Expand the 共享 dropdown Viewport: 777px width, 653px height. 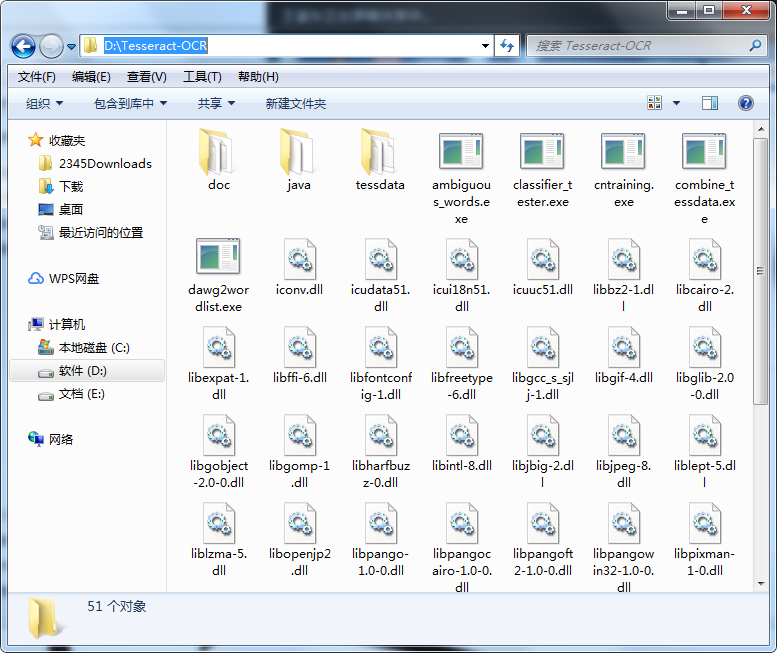click(216, 103)
